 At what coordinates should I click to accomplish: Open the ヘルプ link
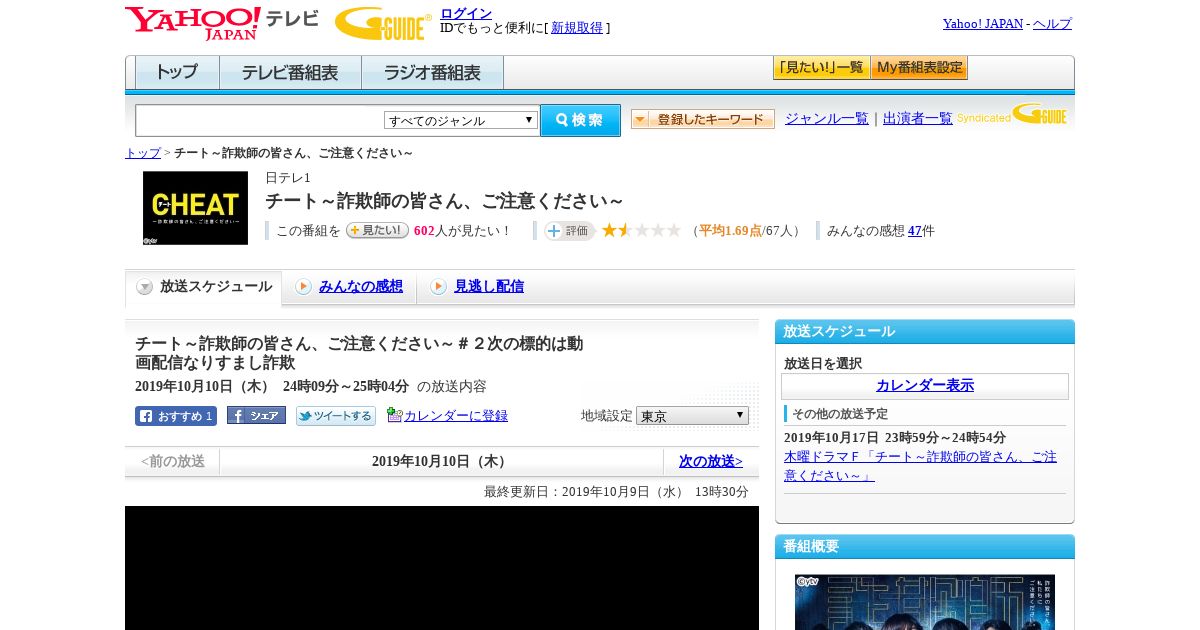pos(1052,23)
